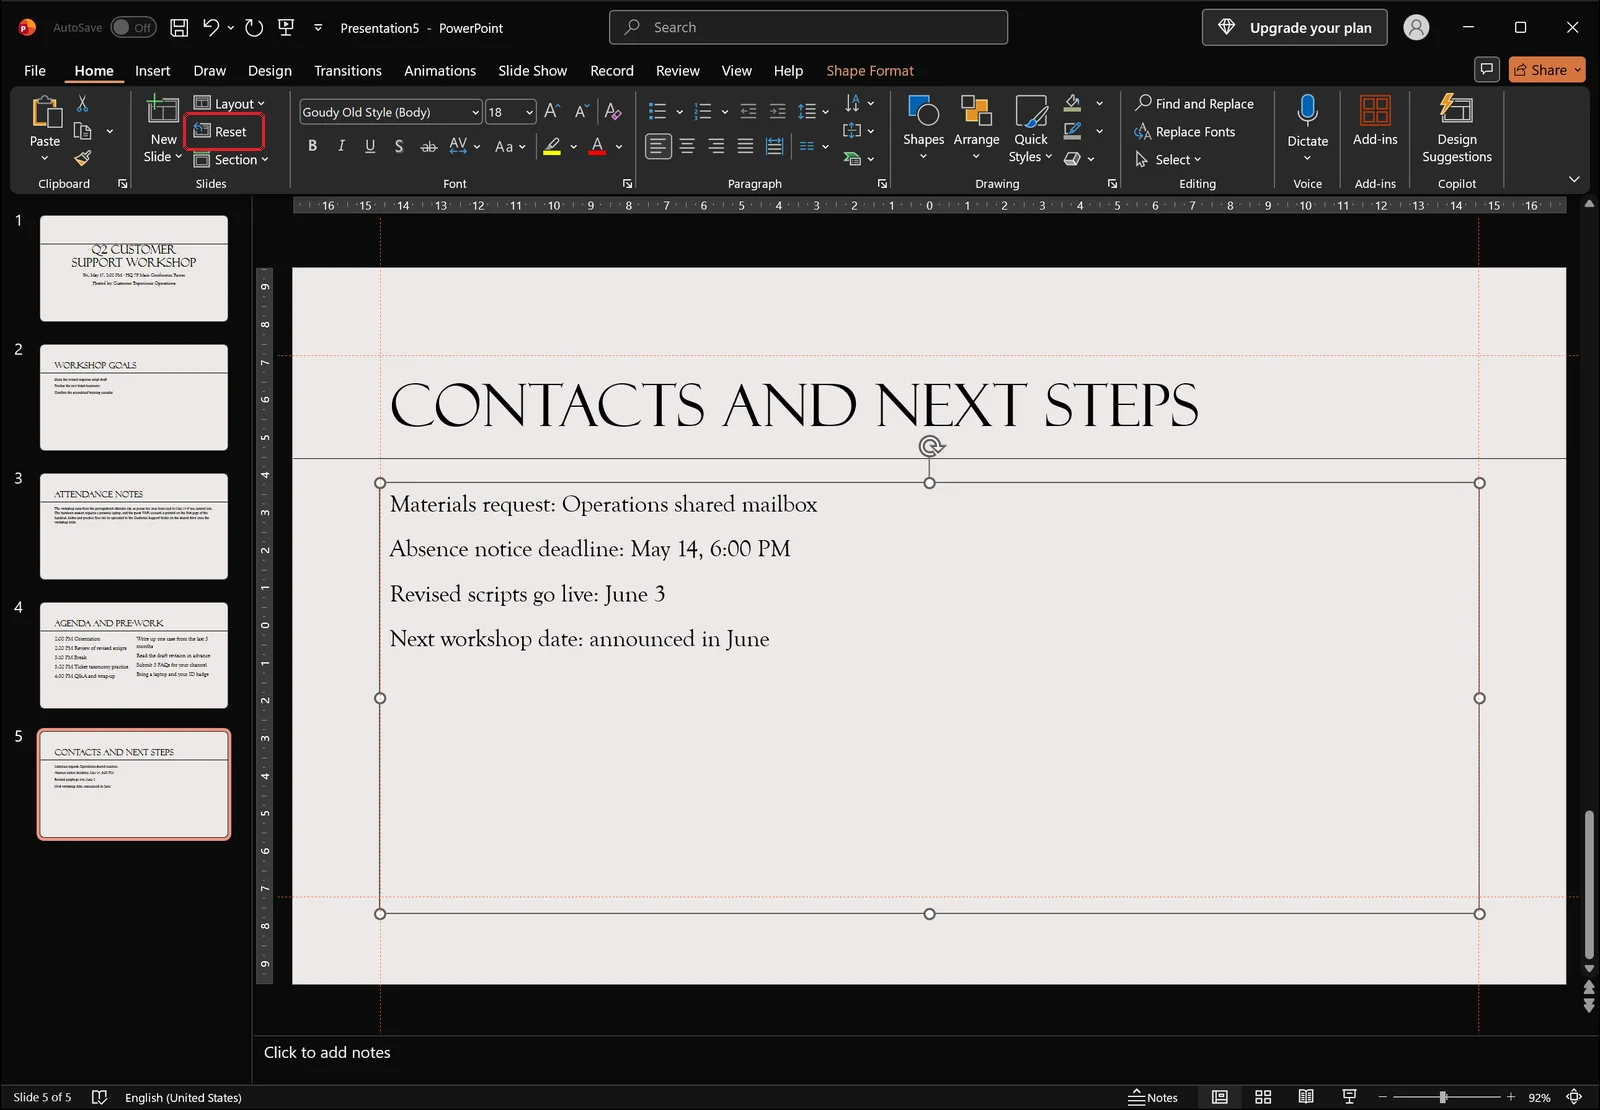This screenshot has width=1600, height=1110.
Task: Switch to the Design tab
Action: tap(270, 70)
